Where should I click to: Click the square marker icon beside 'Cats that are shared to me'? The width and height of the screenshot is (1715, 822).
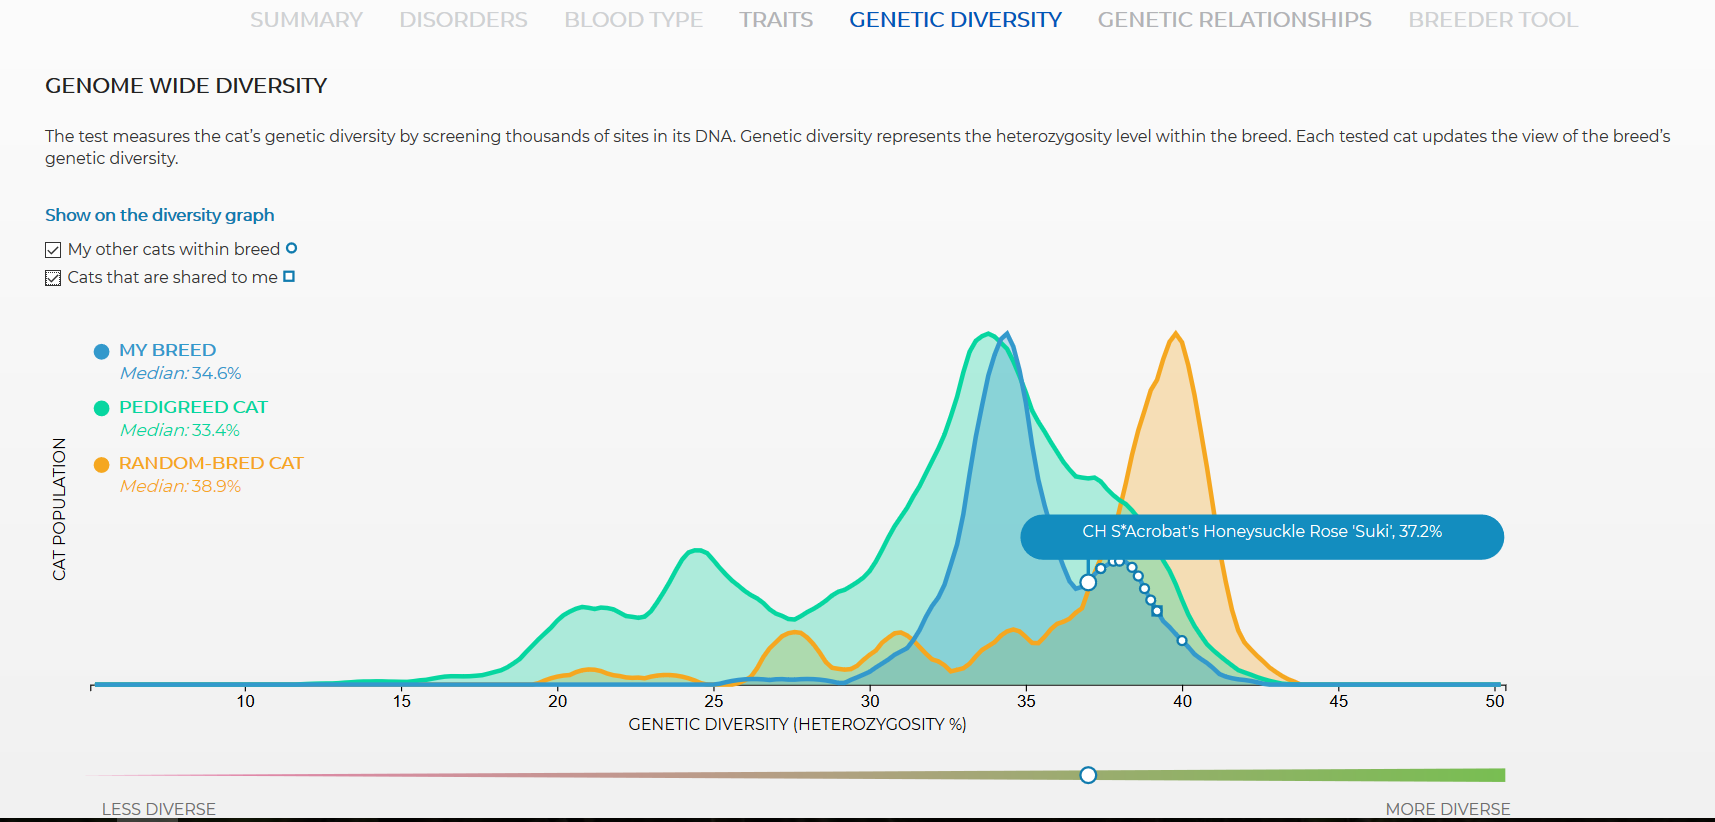click(289, 276)
